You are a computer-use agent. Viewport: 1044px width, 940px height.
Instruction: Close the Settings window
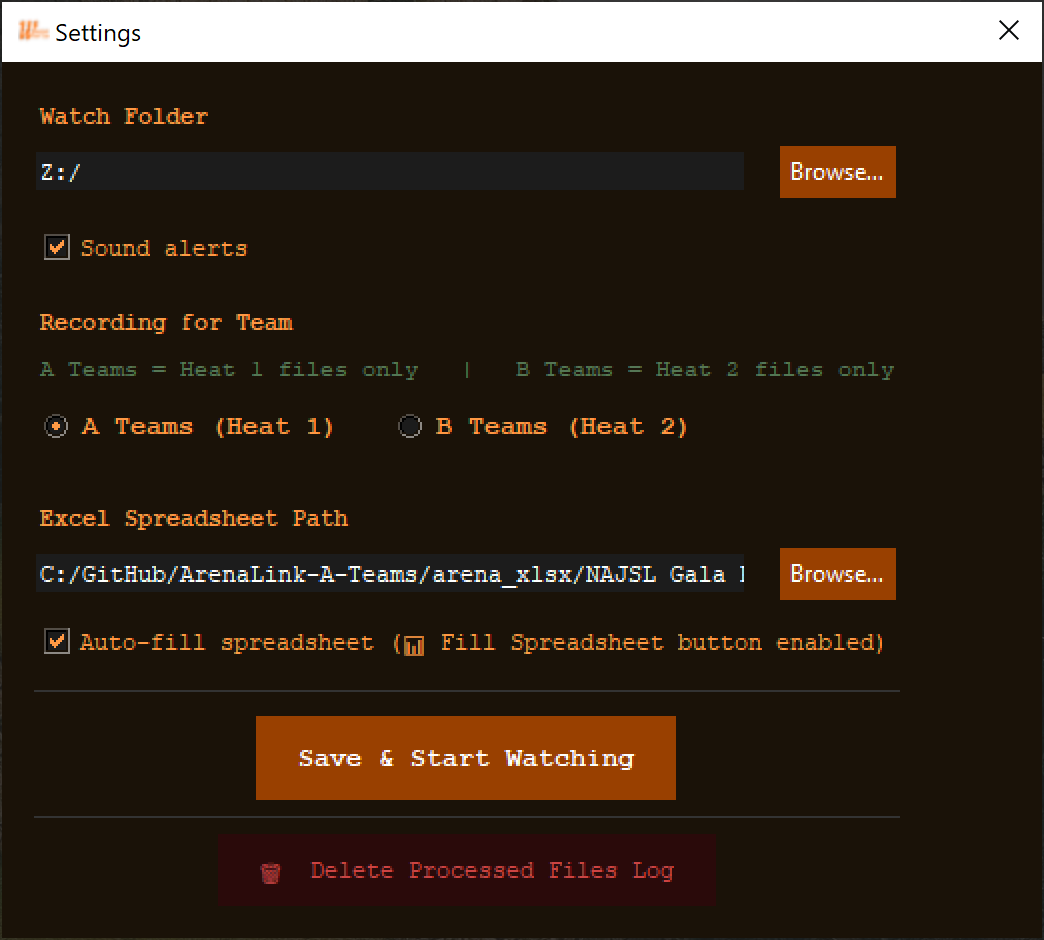coord(1009,30)
